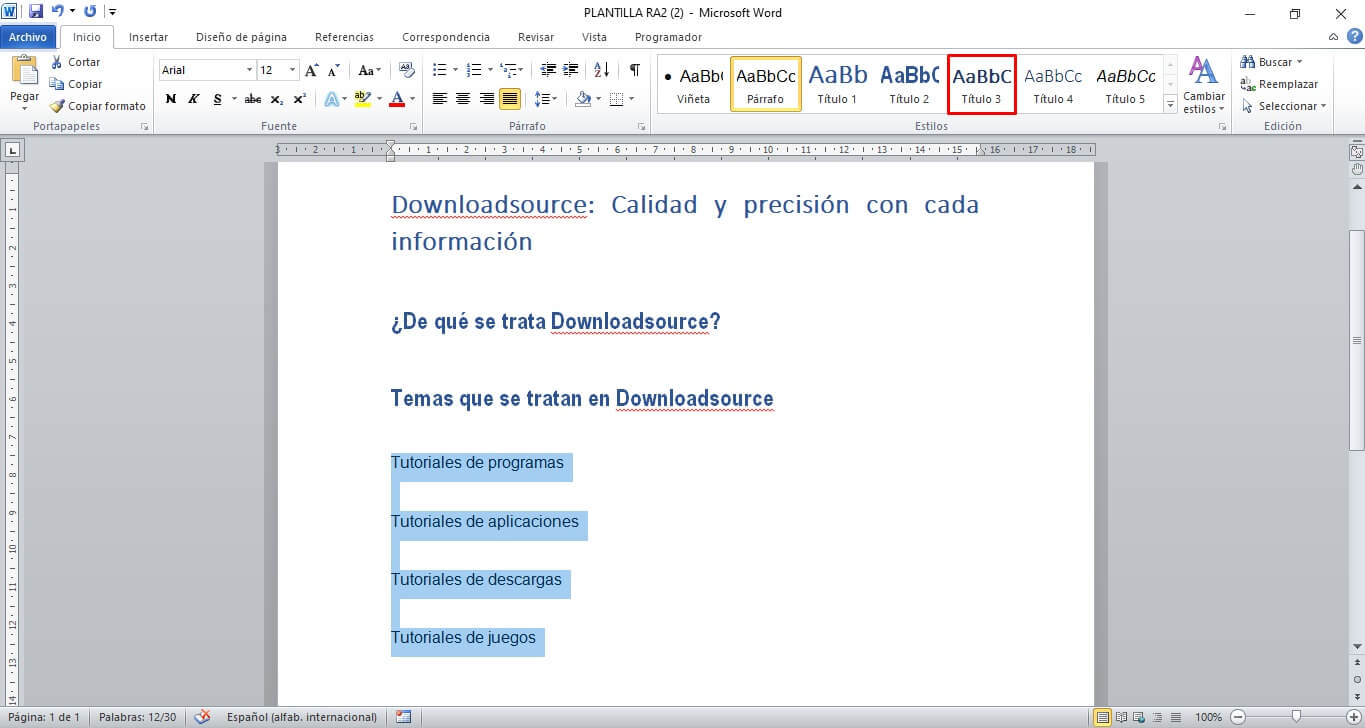
Task: Toggle underline (S) formatting
Action: (217, 99)
